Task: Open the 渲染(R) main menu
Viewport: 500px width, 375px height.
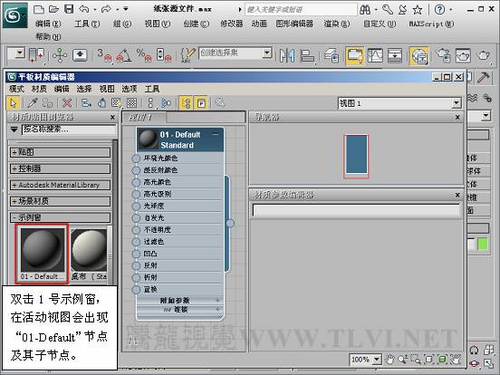Action: tap(337, 24)
